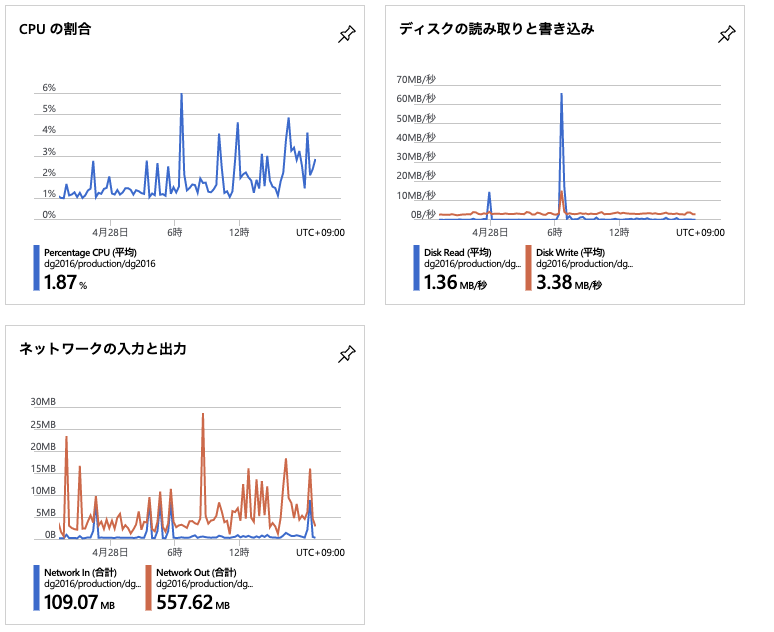Click the blue Percentage CPU legend color bar
Viewport: 774px width, 632px height.
[36, 268]
